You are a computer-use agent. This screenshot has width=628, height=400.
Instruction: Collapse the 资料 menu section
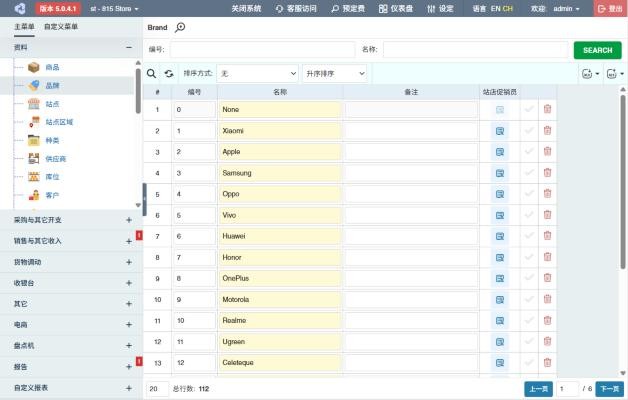pos(129,47)
